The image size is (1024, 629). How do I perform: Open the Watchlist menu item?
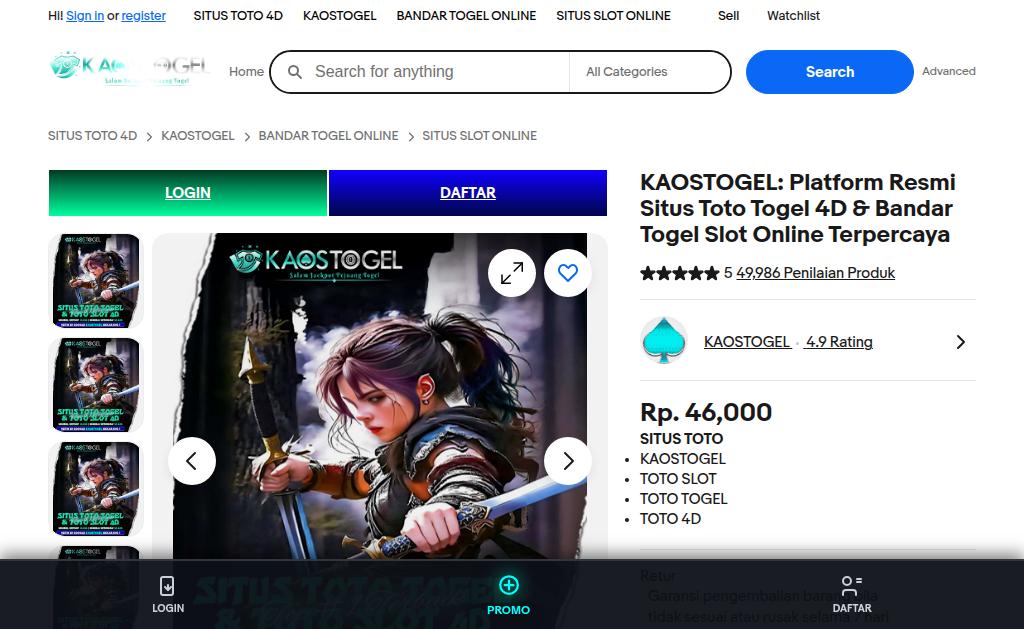793,16
